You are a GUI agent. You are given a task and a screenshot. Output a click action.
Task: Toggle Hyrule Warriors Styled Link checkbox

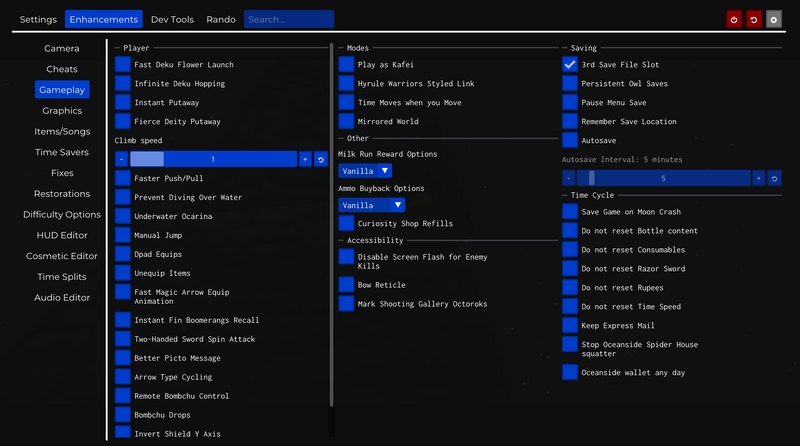tap(346, 83)
